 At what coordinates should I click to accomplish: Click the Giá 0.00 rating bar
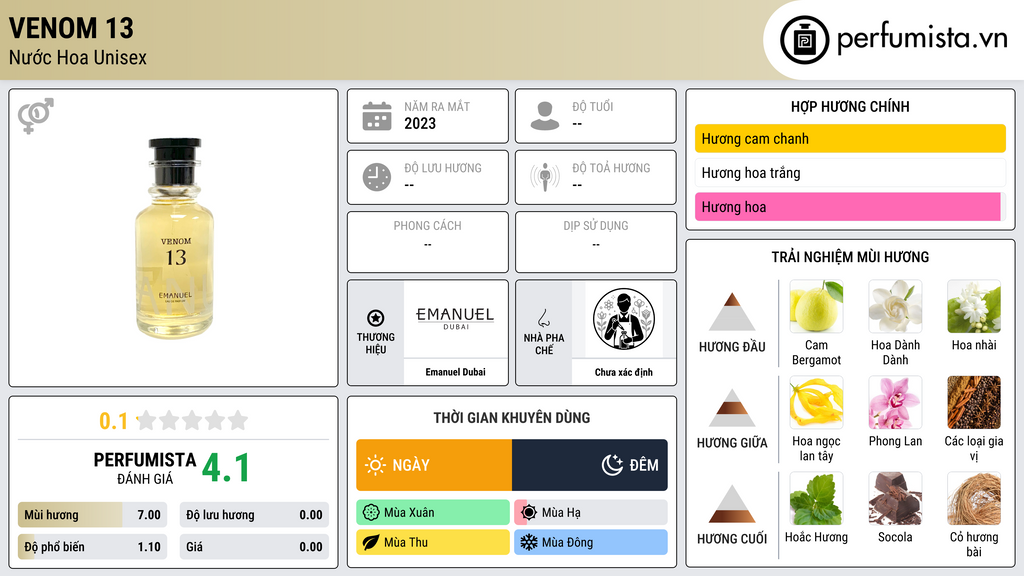[254, 547]
